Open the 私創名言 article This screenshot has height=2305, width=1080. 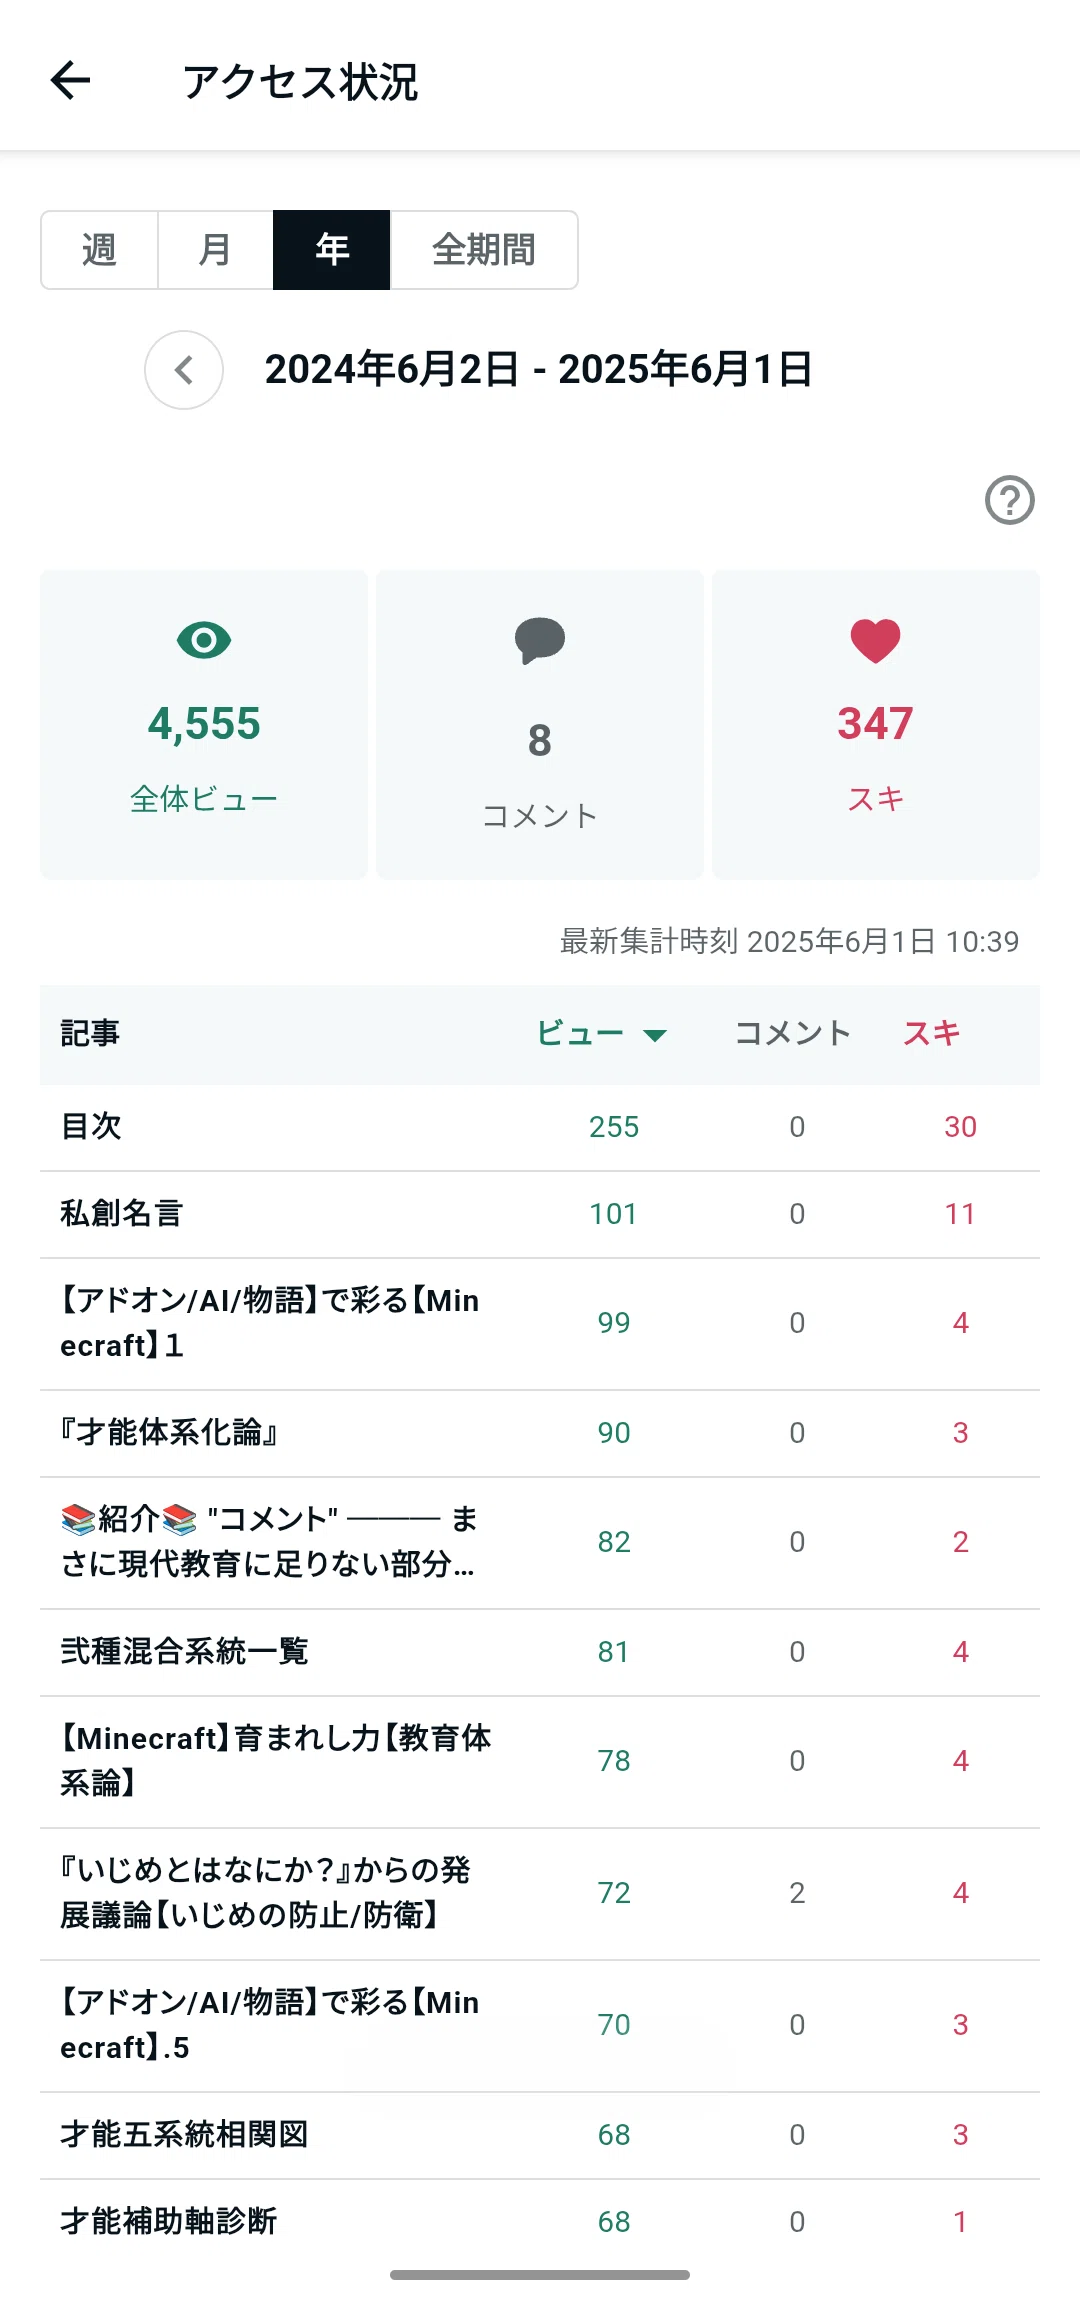coord(540,1214)
